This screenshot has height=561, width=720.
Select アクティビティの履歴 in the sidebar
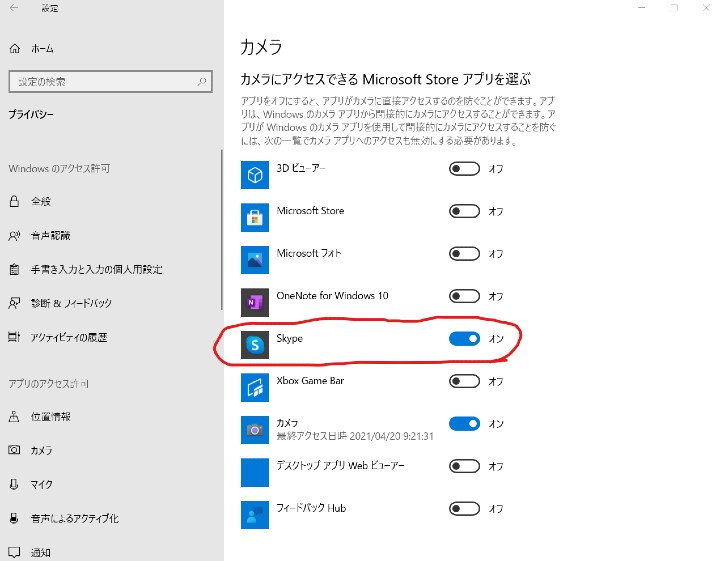click(x=69, y=337)
